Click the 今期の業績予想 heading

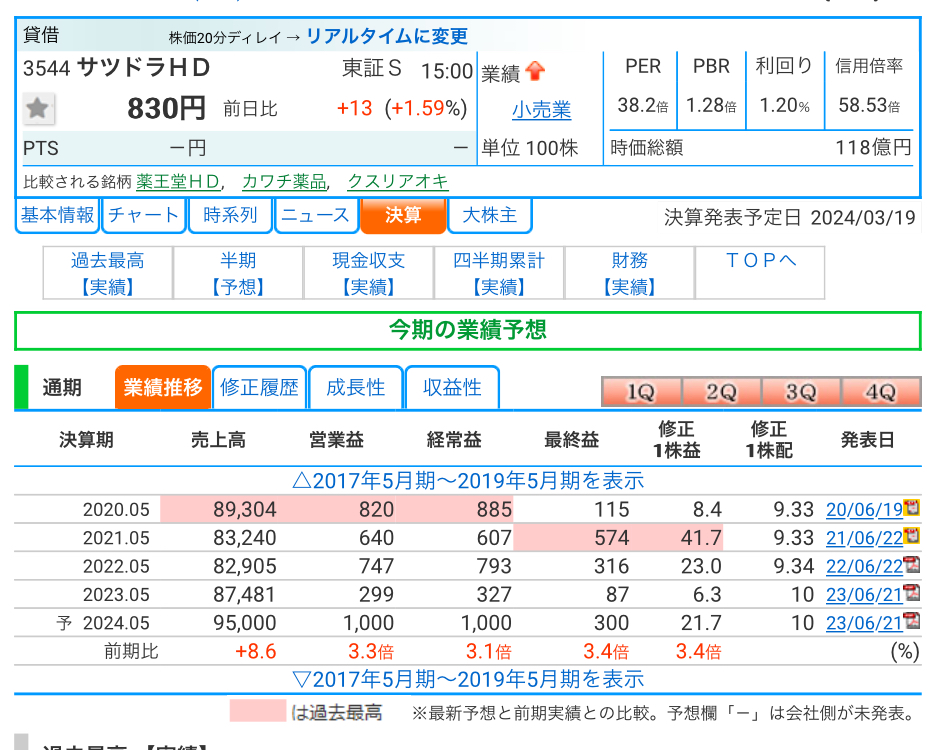(x=468, y=330)
